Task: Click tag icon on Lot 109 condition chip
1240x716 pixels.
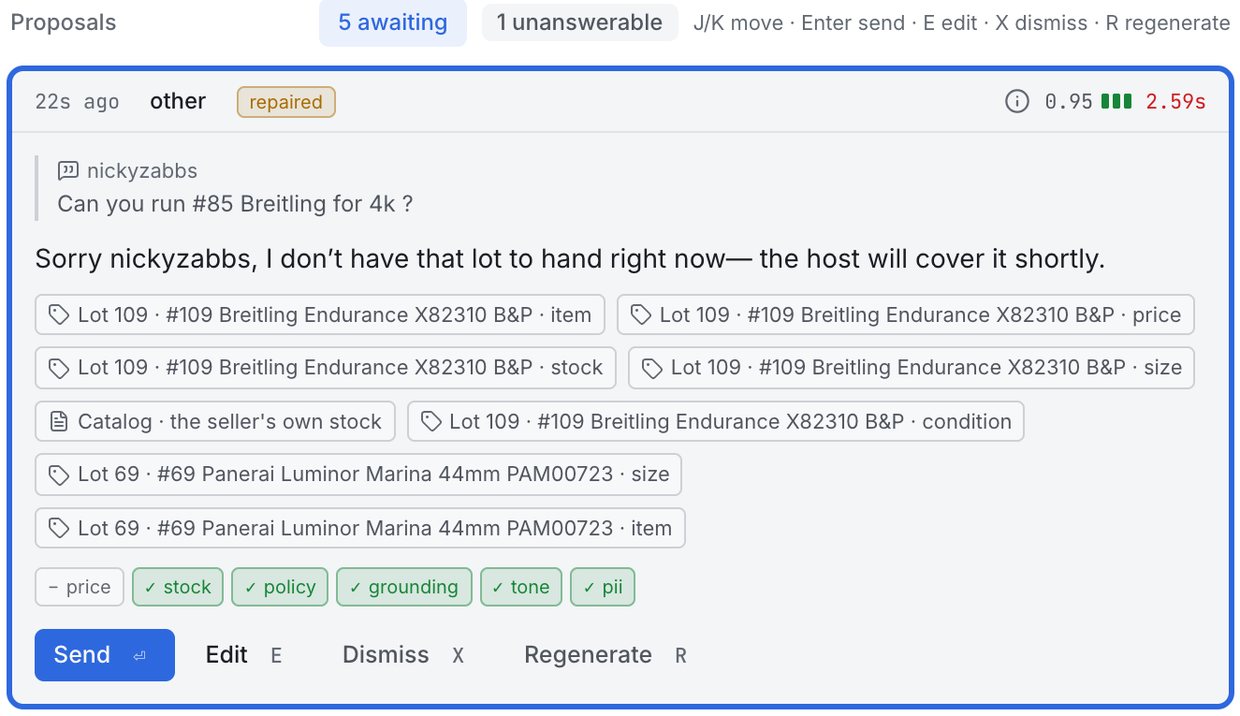Action: [x=431, y=421]
